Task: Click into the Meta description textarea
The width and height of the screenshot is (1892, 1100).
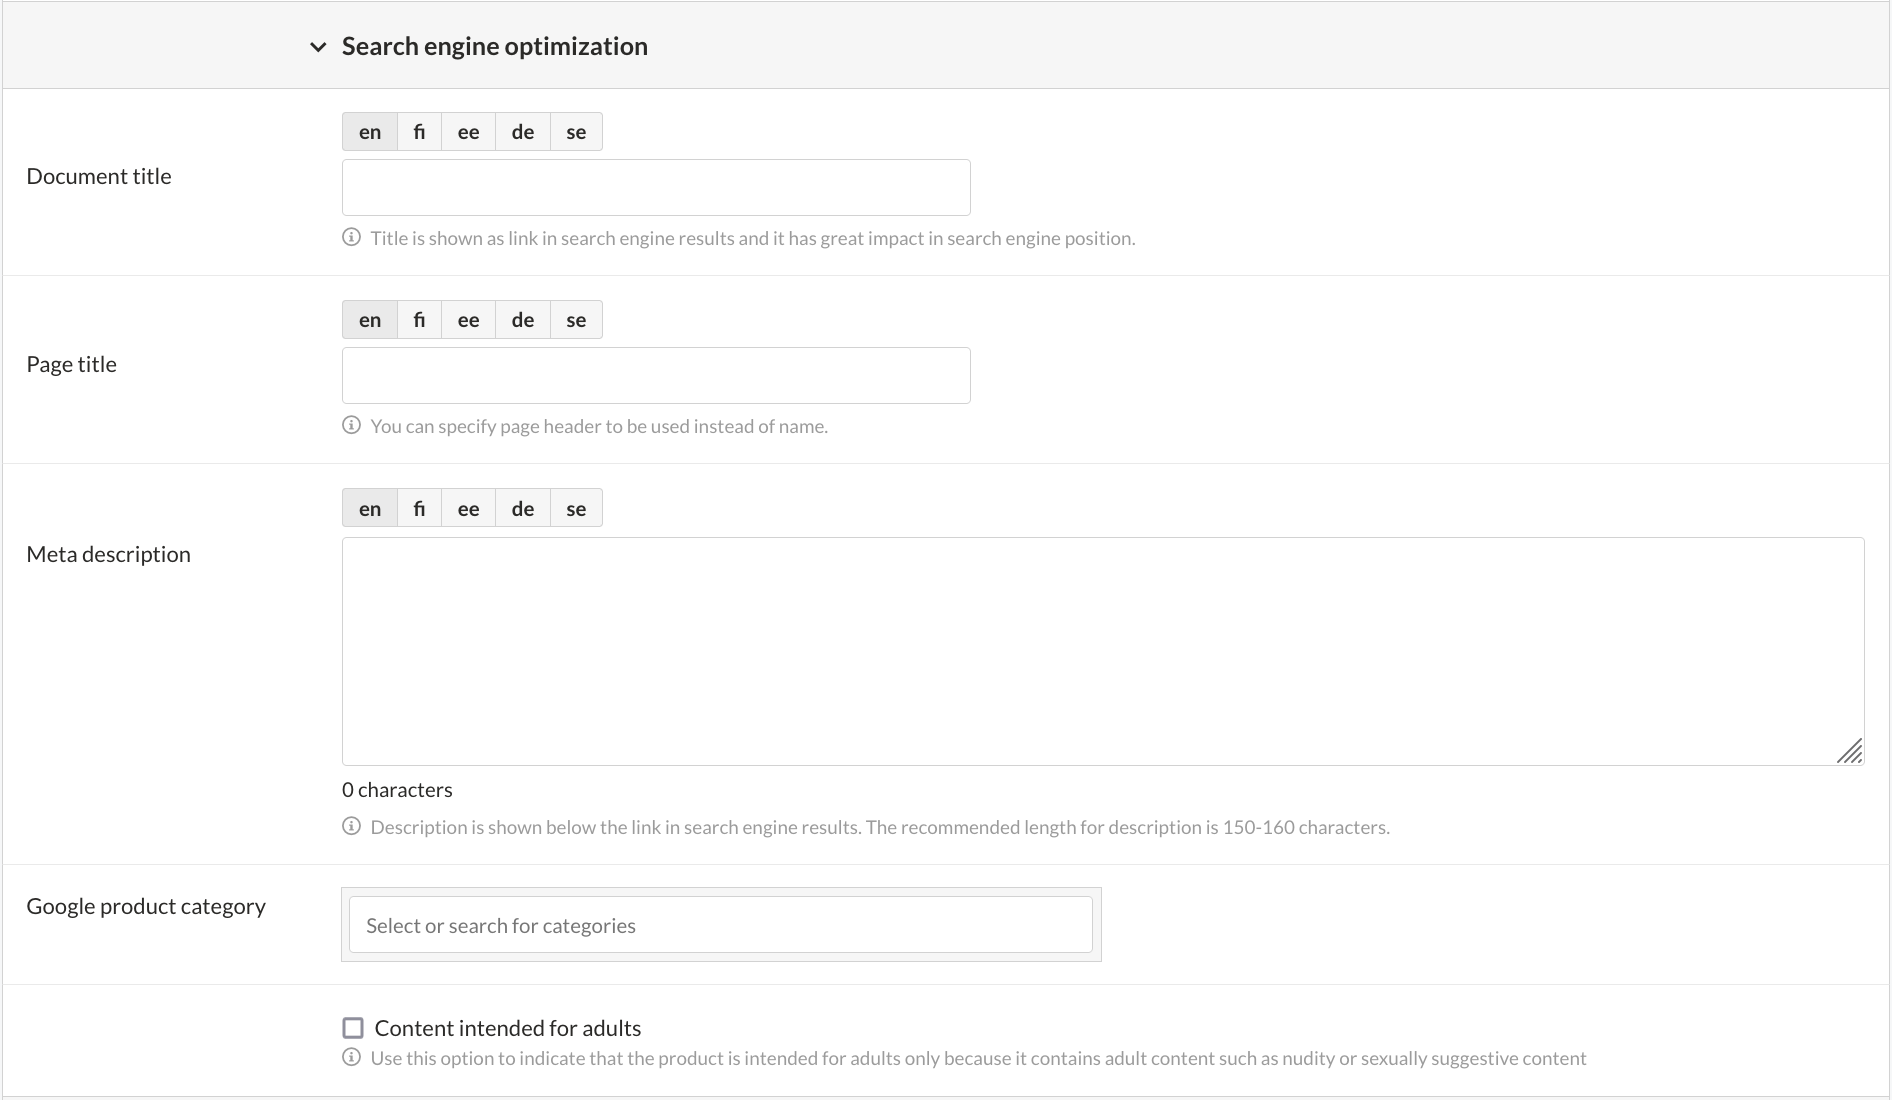Action: tap(1103, 651)
